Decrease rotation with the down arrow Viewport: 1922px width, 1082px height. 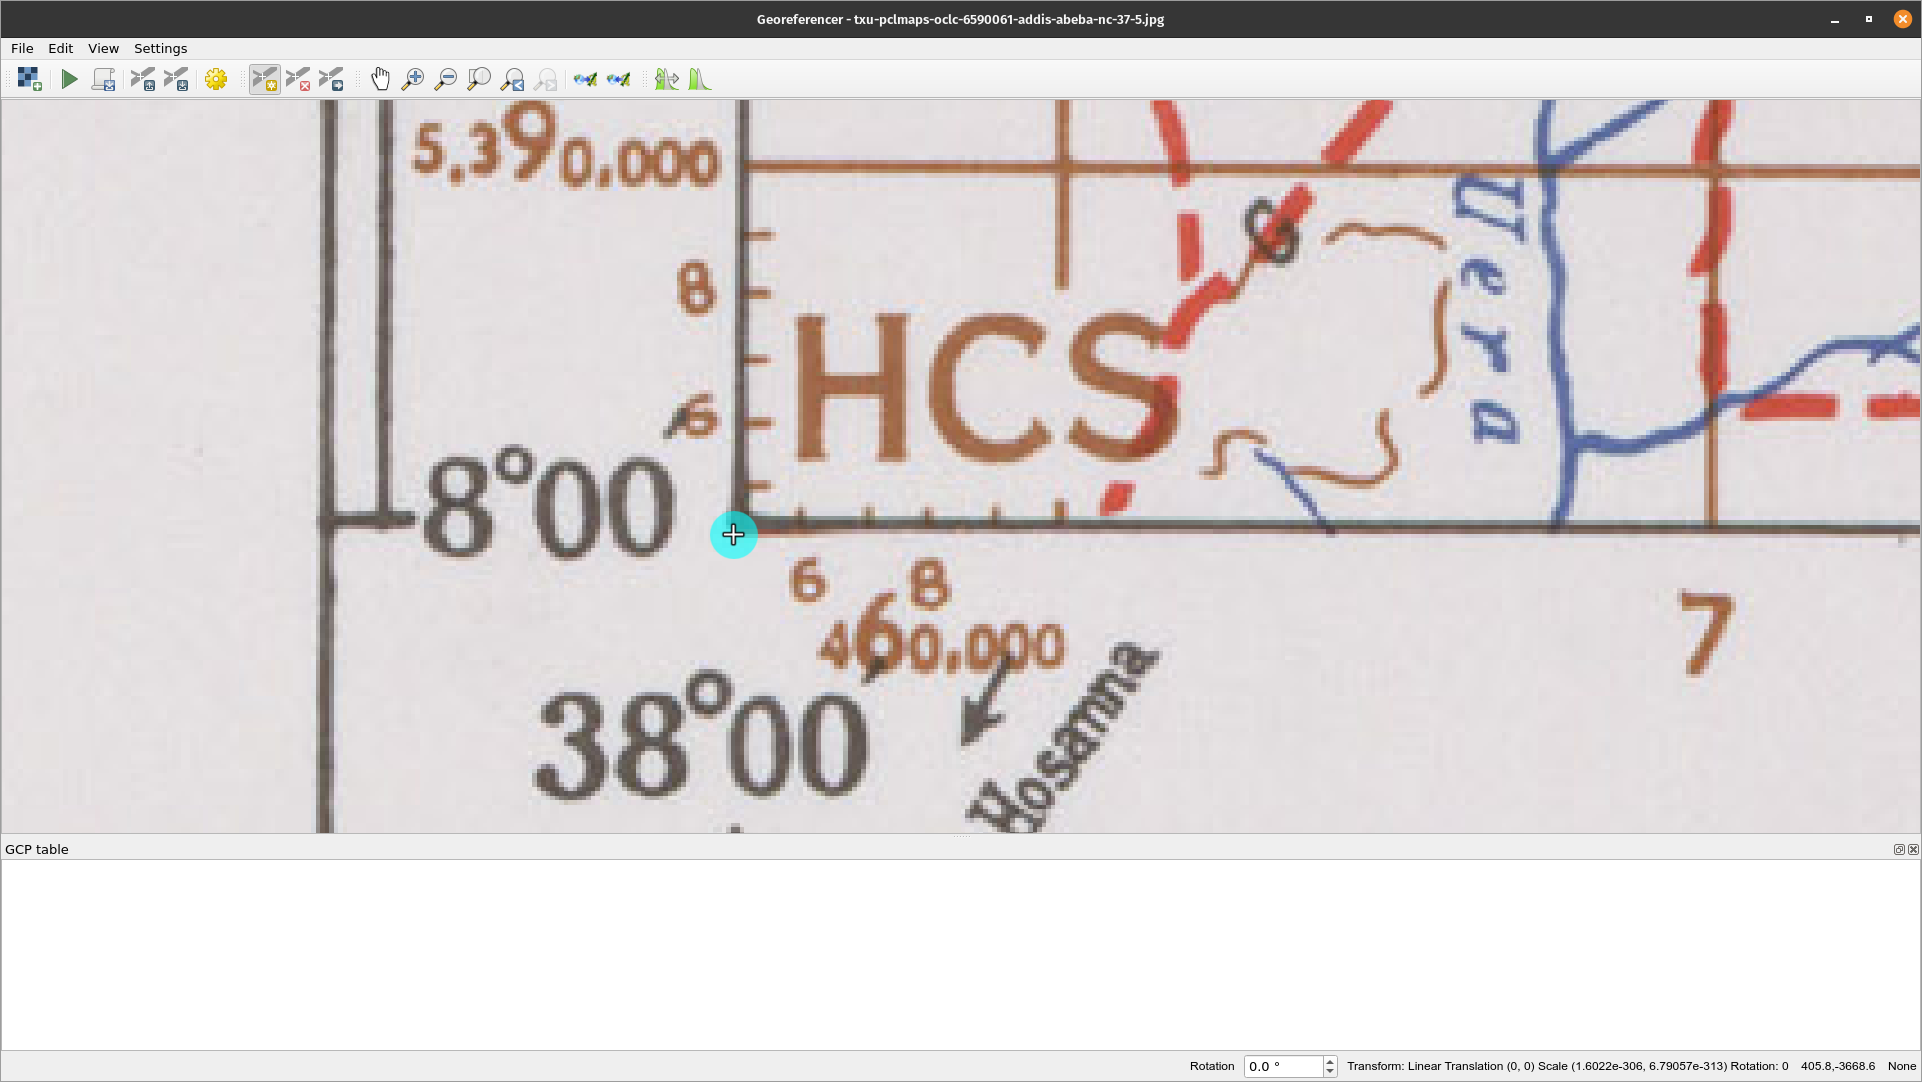coord(1330,1071)
